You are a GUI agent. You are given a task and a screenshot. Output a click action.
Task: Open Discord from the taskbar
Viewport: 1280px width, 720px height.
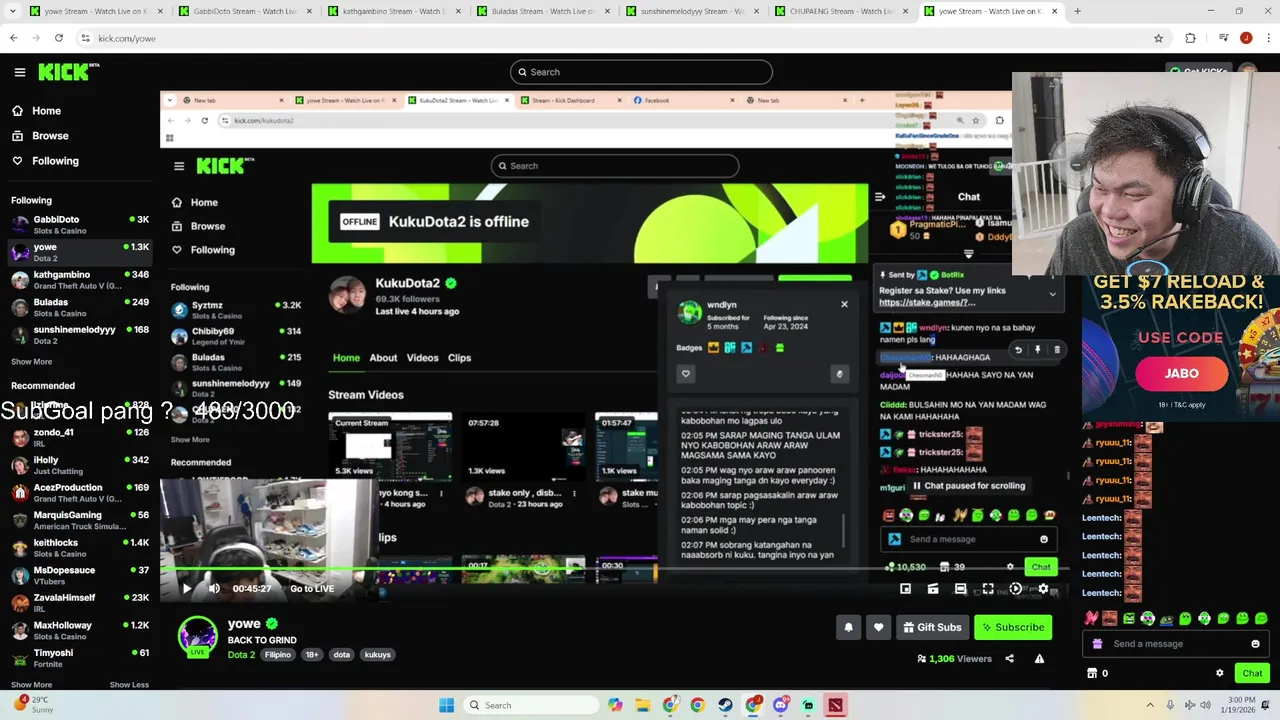pos(780,705)
